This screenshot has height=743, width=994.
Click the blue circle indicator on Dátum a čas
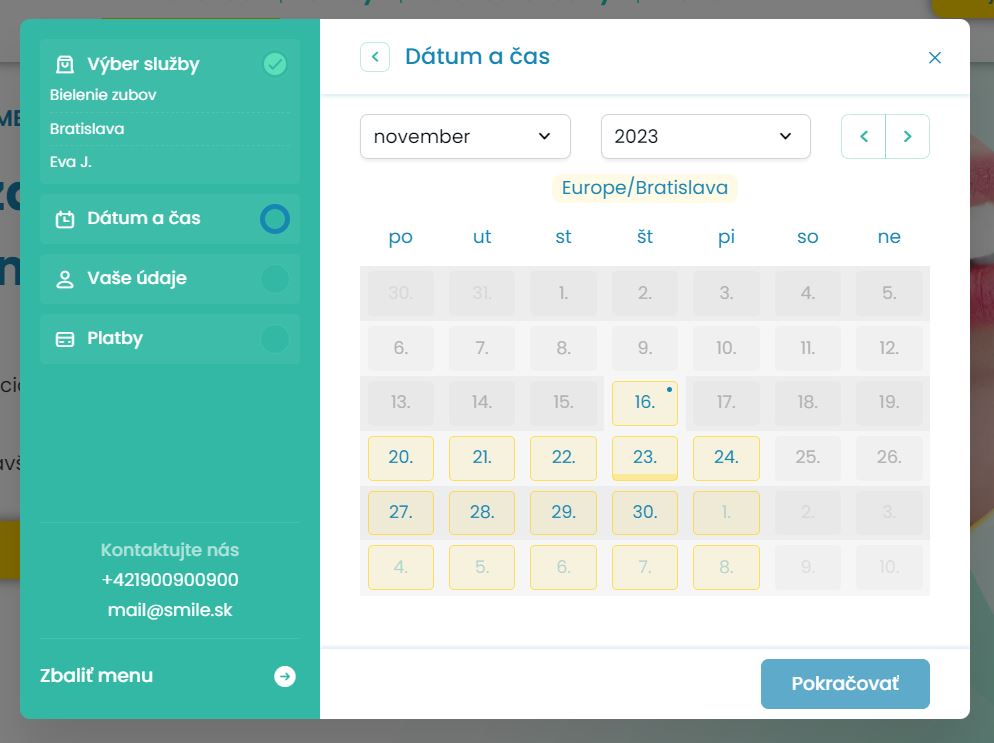pyautogui.click(x=274, y=219)
